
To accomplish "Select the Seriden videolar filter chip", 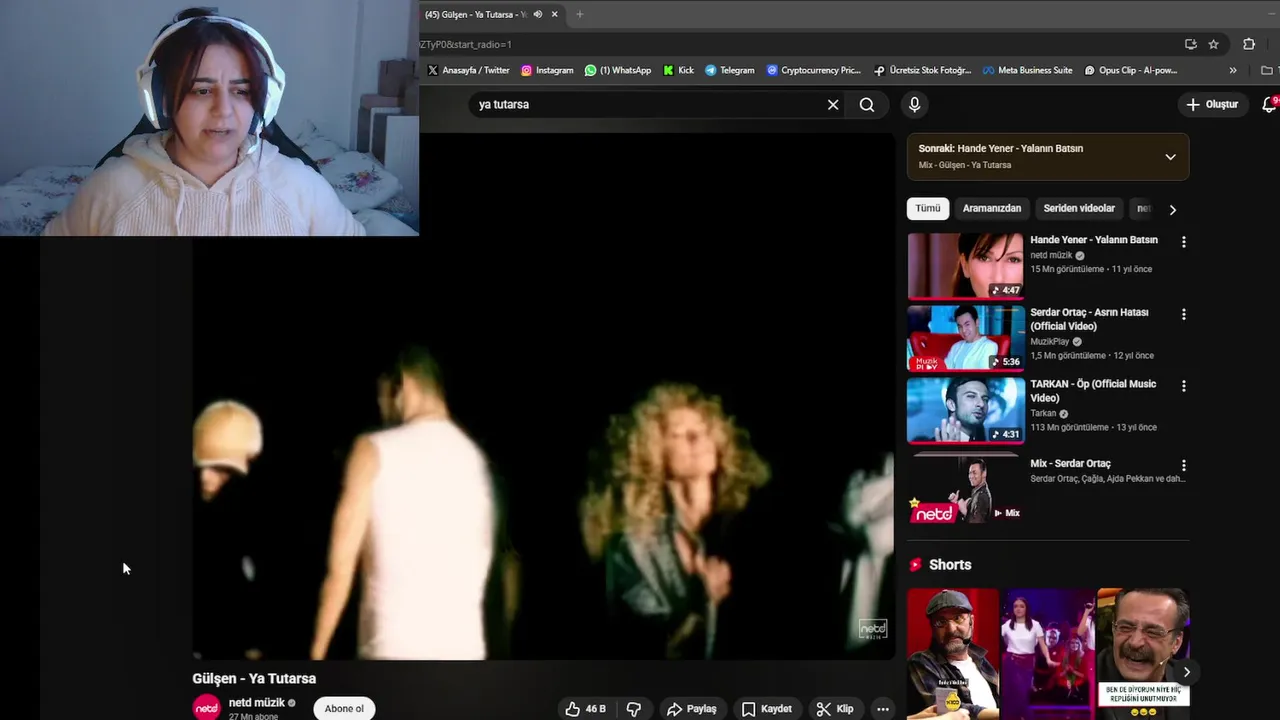I will coord(1079,208).
